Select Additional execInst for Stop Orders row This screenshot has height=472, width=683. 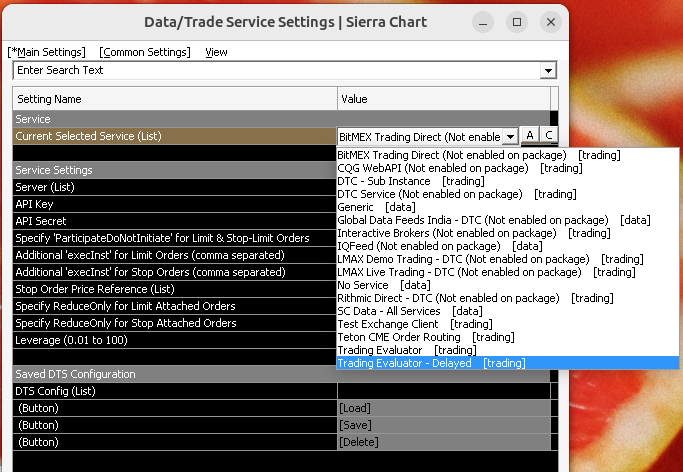click(x=175, y=272)
